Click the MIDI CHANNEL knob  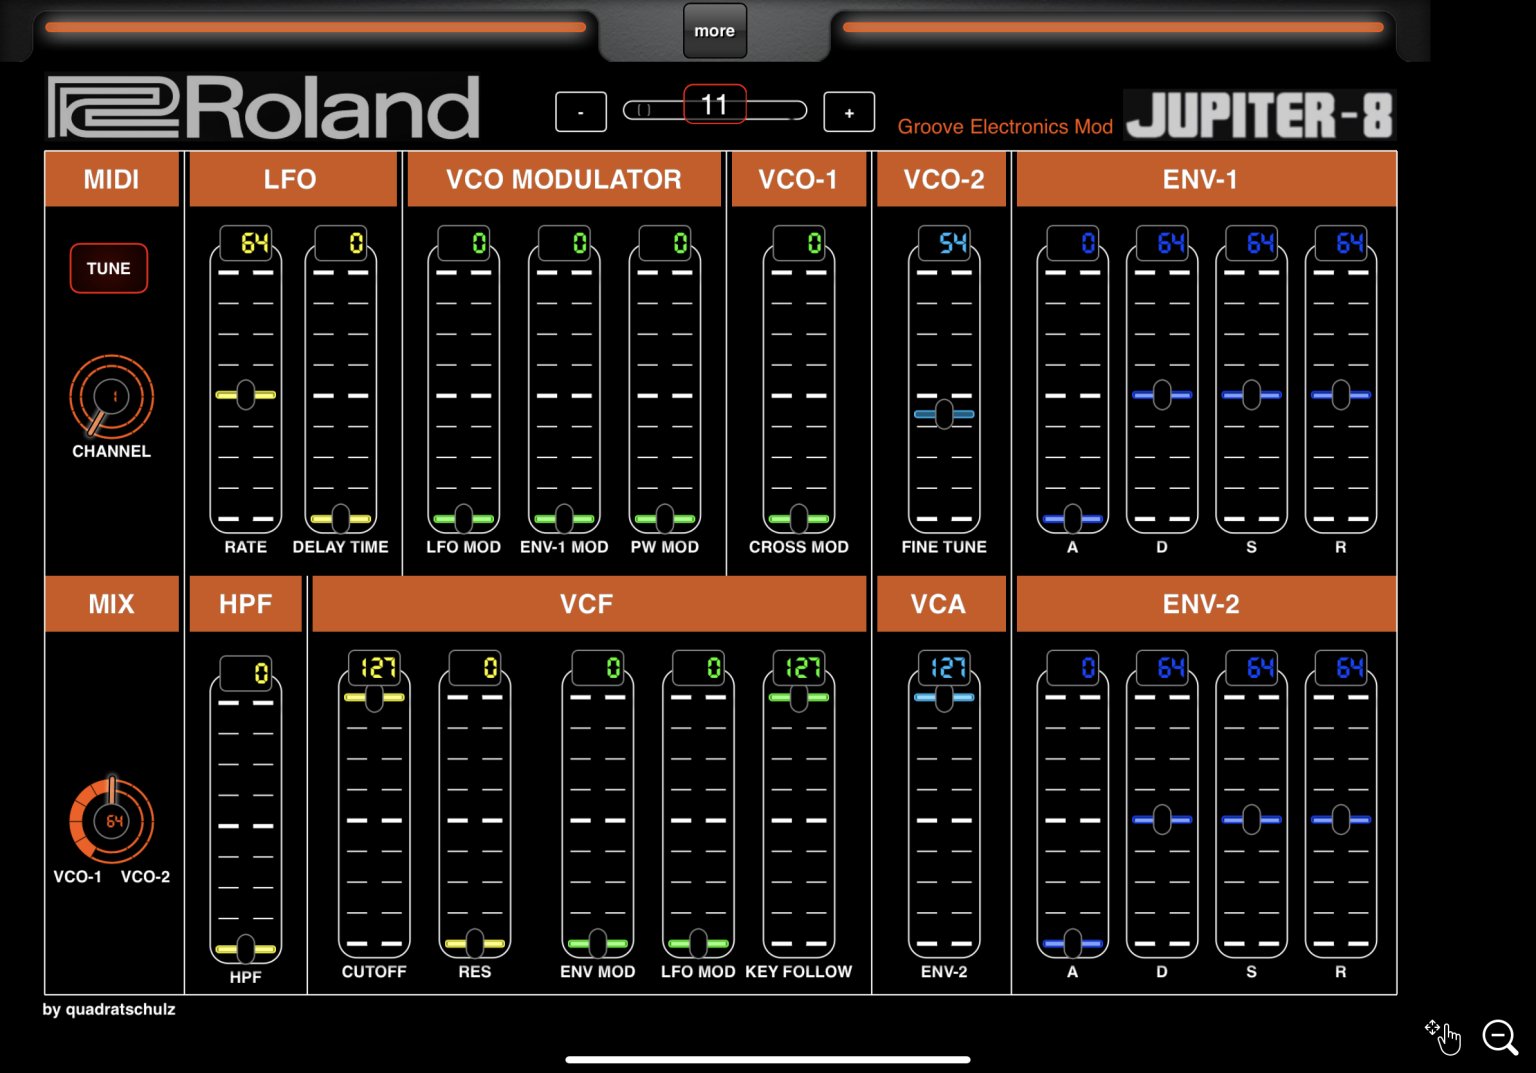point(111,396)
